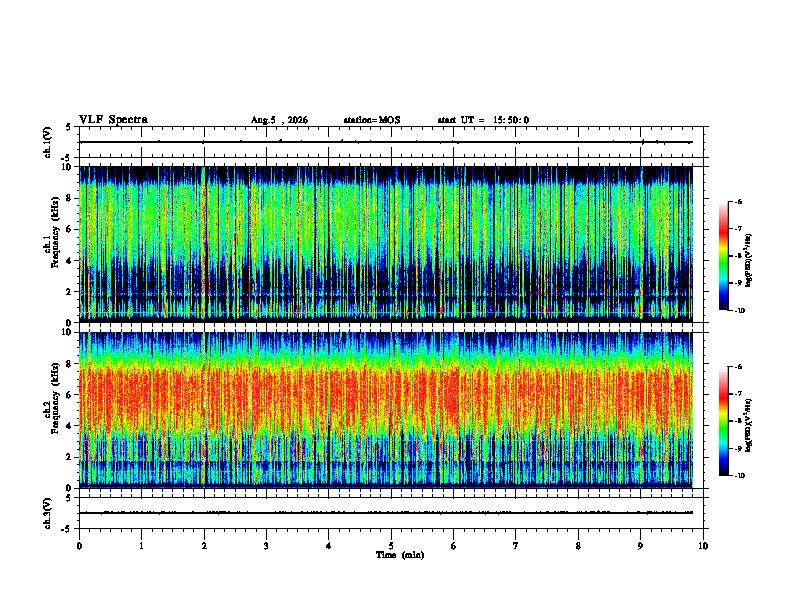Image resolution: width=792 pixels, height=612 pixels.
Task: Click the time axis tick label "4"
Action: pos(328,546)
